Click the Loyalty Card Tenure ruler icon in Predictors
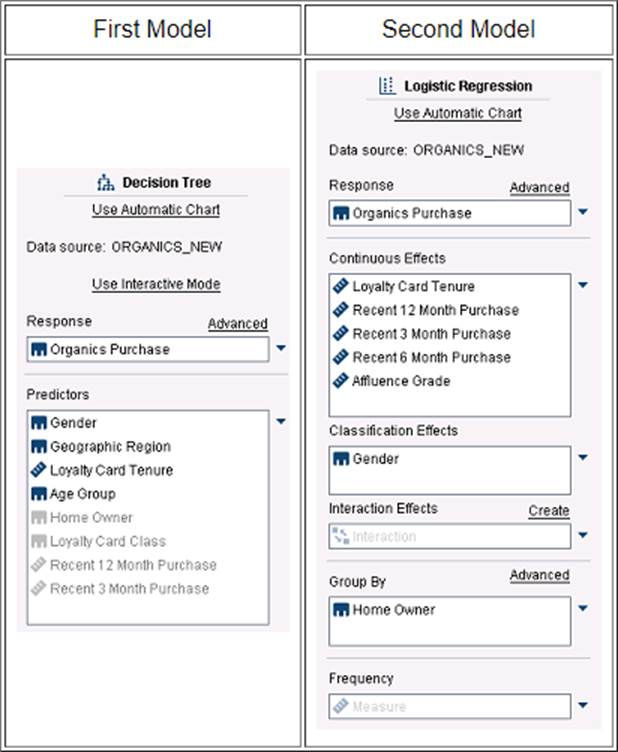Image resolution: width=618 pixels, height=752 pixels. click(x=39, y=470)
